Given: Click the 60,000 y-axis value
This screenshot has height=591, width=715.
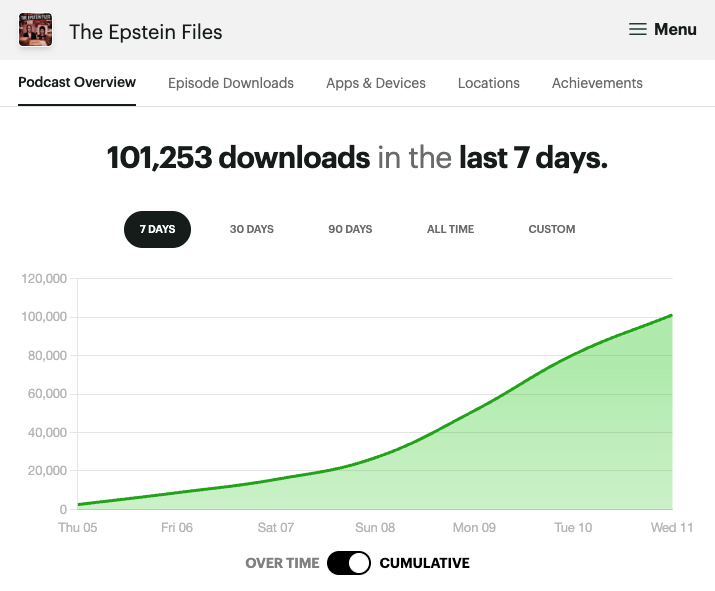Looking at the screenshot, I should coord(47,394).
